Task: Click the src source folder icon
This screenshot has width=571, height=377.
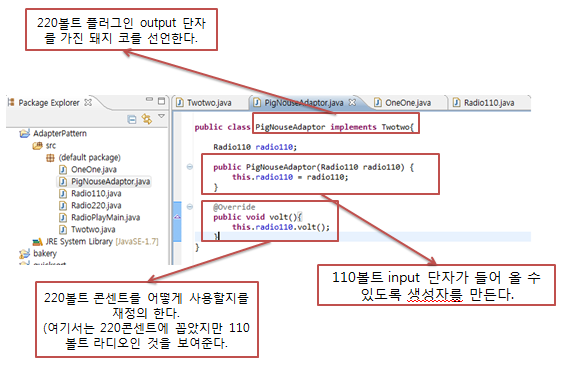Action: [x=38, y=146]
